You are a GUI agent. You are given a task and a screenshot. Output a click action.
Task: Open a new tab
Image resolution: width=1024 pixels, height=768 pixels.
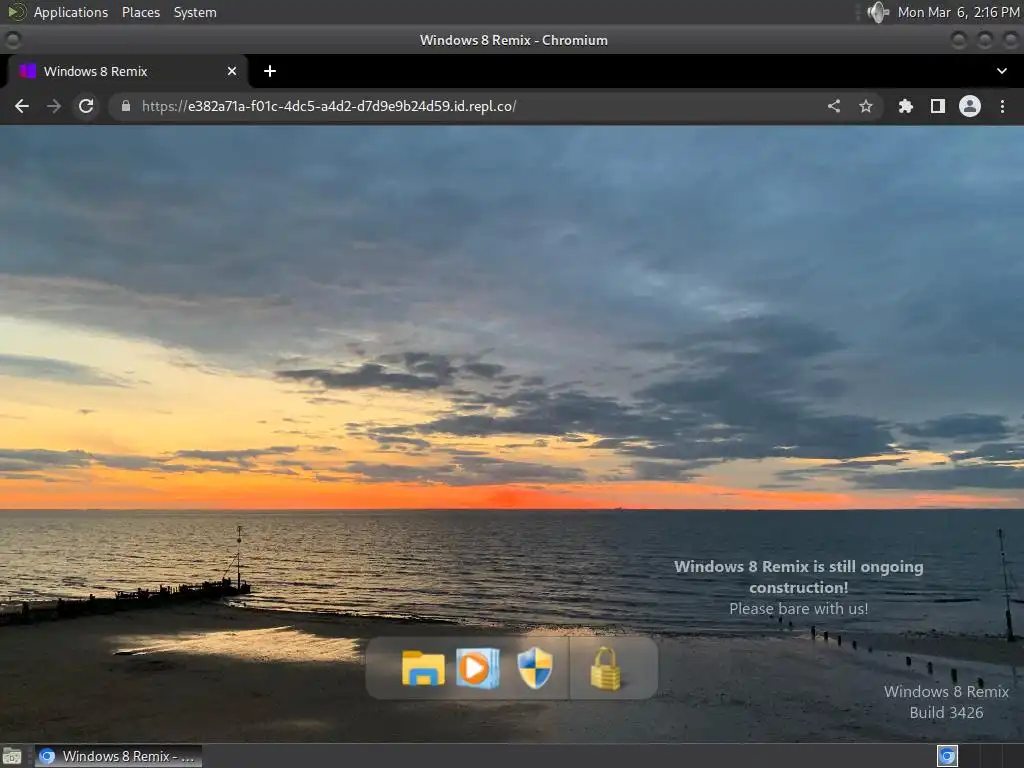tap(270, 71)
